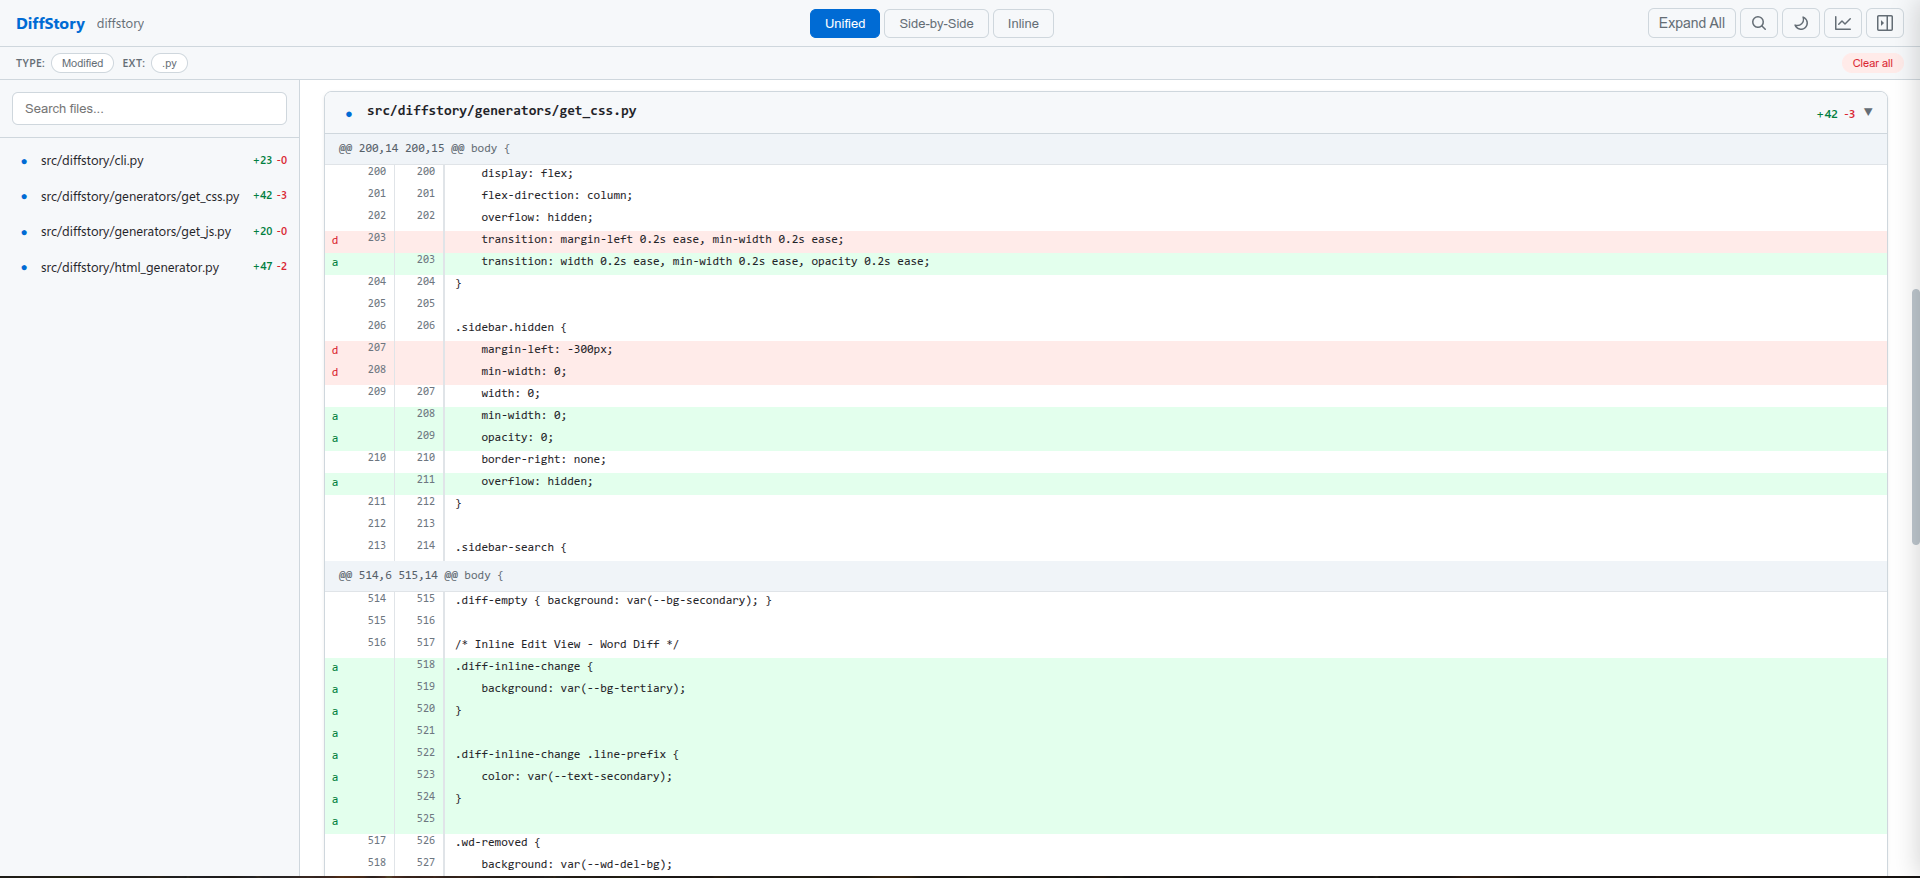Click the deleted transition margin-left line 203
Viewport: 1920px width, 878px height.
[x=1106, y=240]
